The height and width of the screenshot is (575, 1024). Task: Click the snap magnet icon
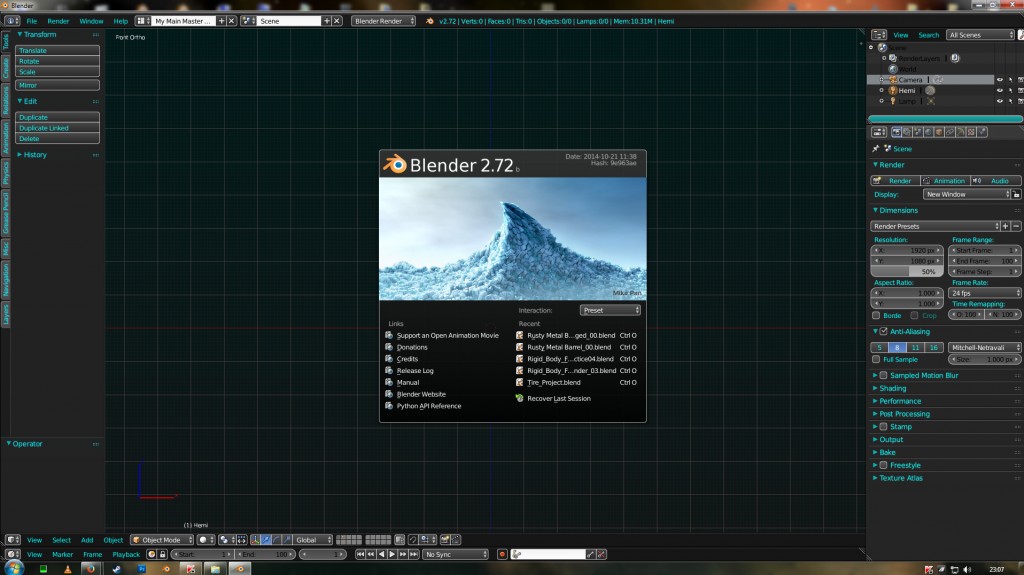(x=413, y=540)
